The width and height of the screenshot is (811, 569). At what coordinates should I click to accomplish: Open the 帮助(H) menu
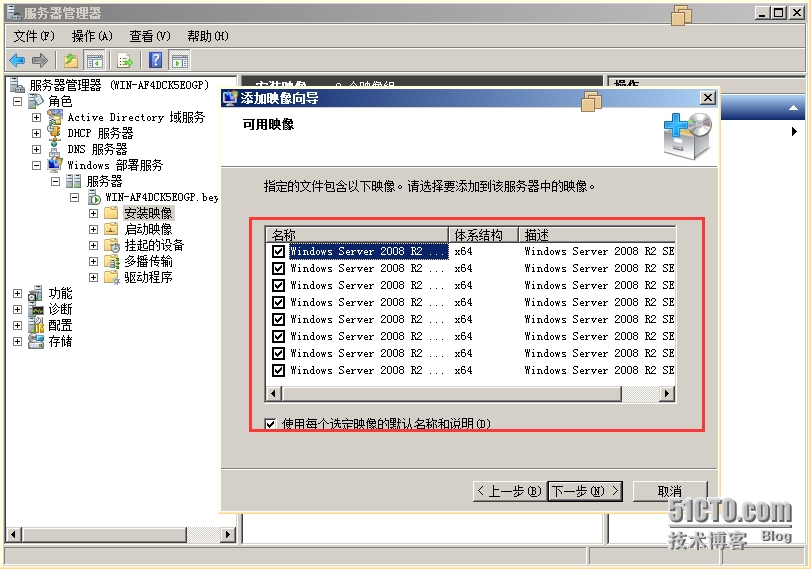click(x=208, y=36)
